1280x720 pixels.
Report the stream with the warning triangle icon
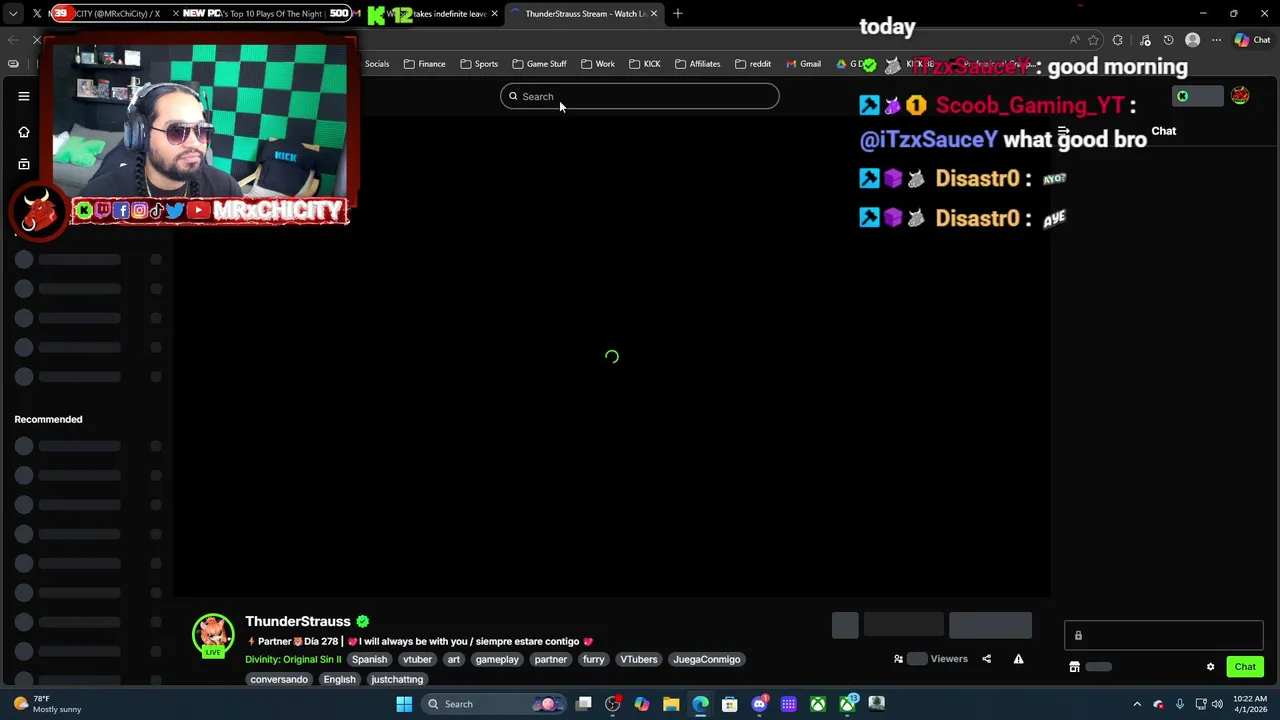(1018, 659)
